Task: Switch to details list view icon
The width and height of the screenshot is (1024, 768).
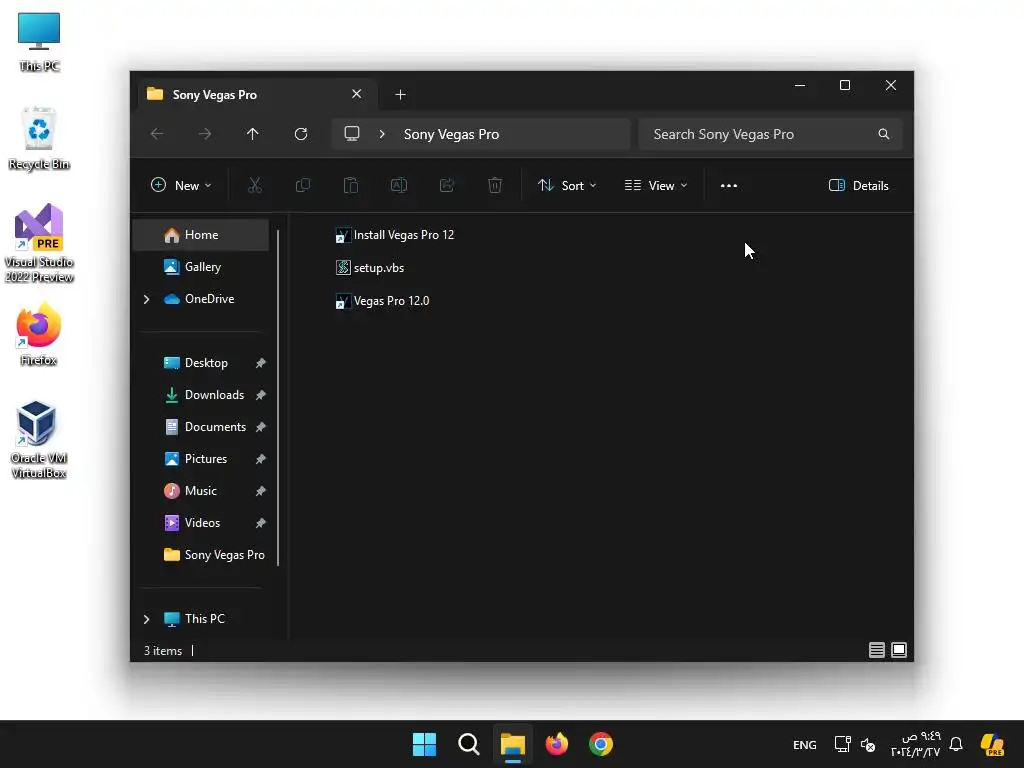Action: [x=876, y=650]
